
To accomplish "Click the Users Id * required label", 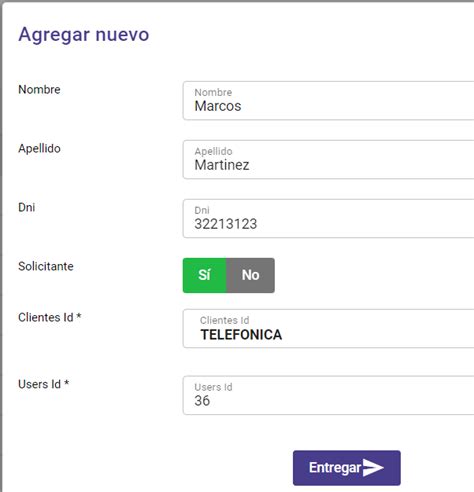I will [43, 384].
